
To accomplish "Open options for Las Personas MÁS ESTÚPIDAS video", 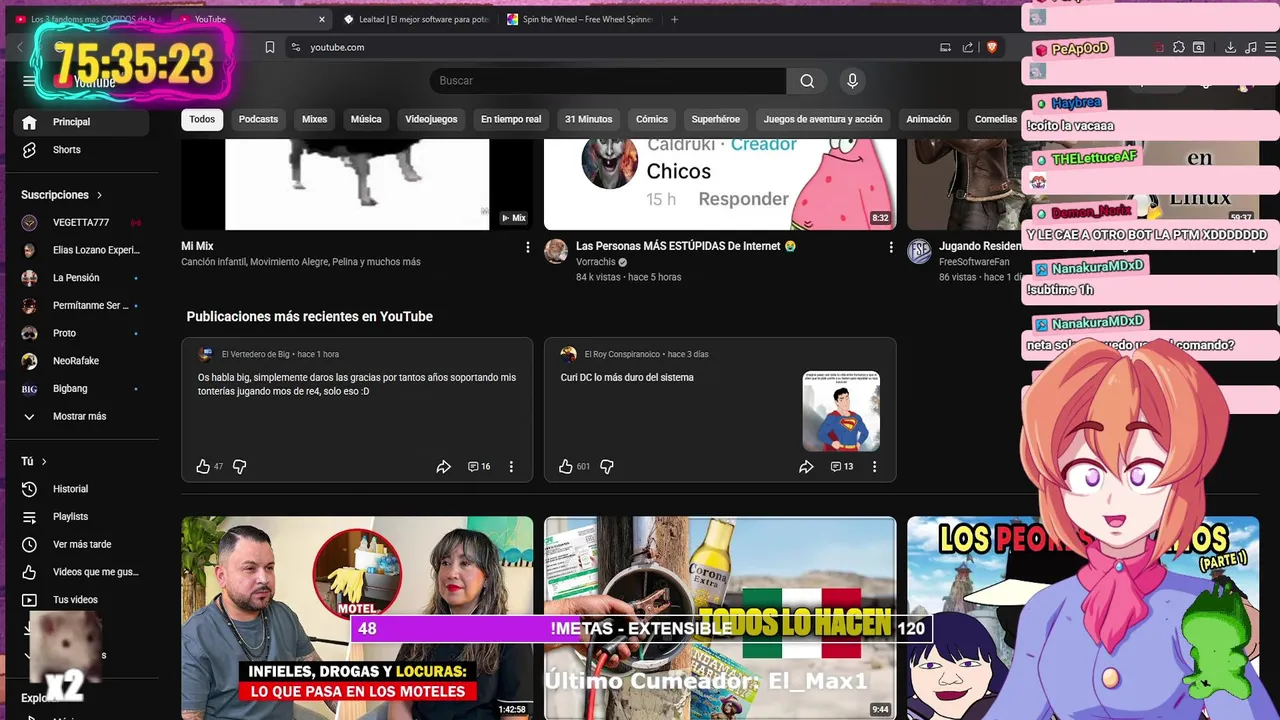I will pos(891,247).
